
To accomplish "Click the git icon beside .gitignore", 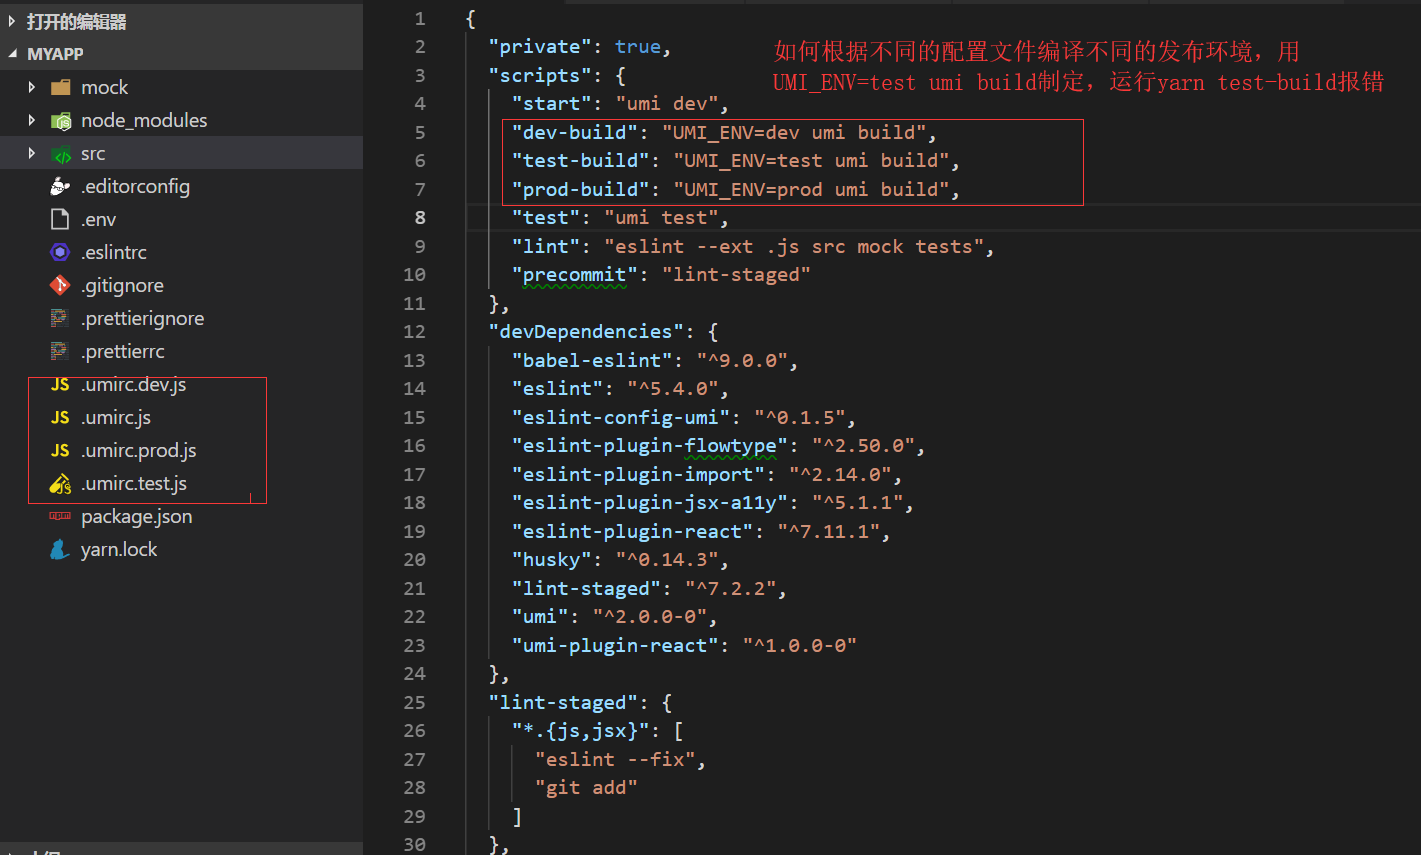I will [x=61, y=285].
